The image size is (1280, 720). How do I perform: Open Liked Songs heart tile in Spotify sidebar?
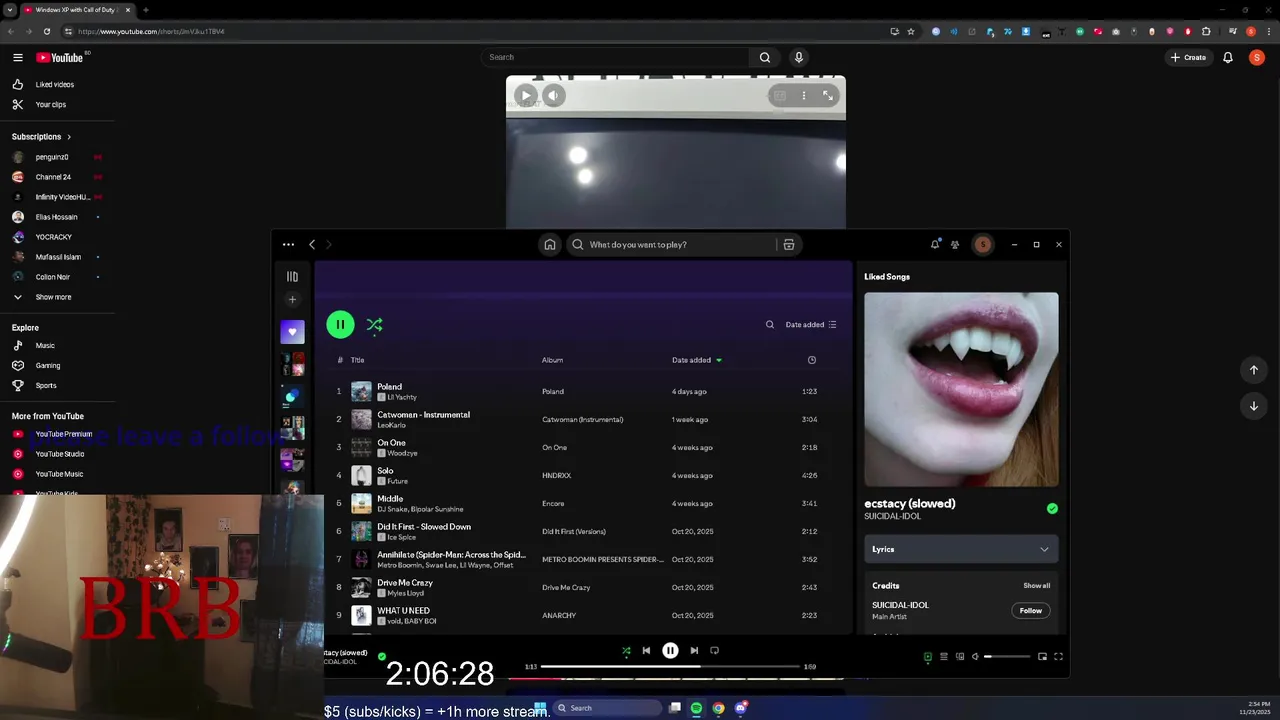coord(292,332)
